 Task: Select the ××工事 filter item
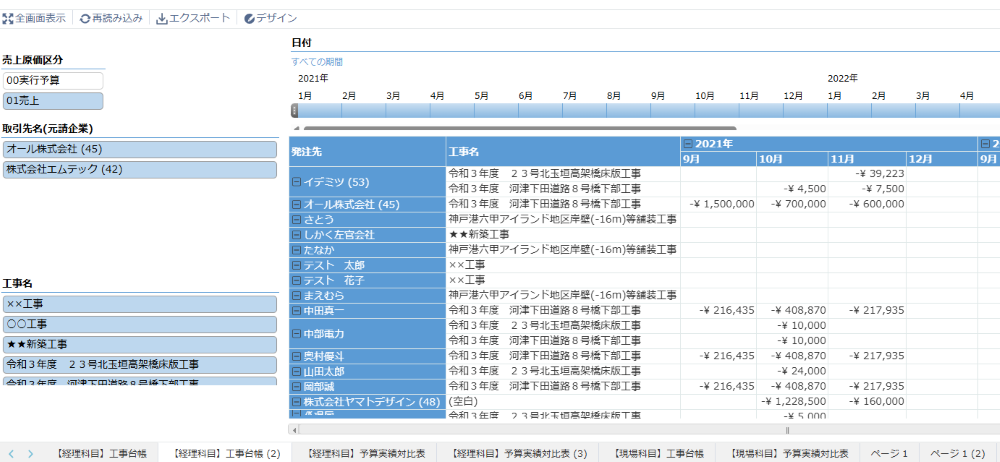pos(139,304)
